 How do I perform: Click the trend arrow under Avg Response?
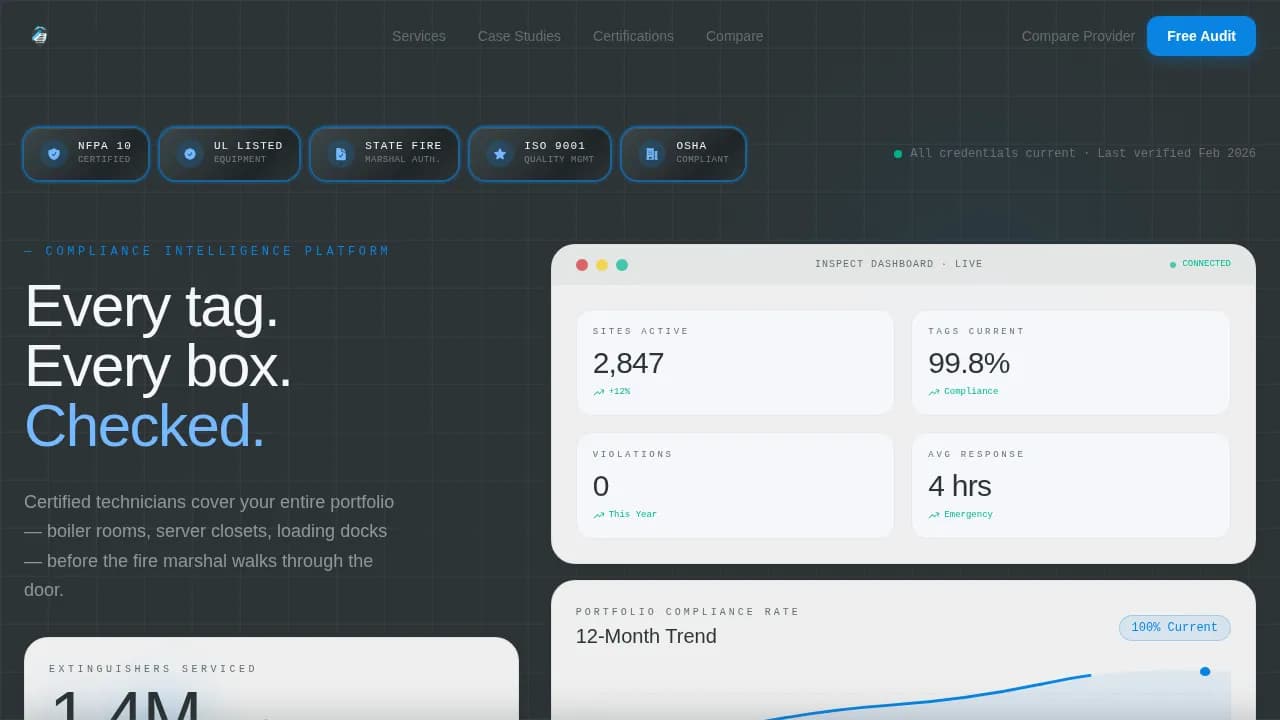point(934,515)
